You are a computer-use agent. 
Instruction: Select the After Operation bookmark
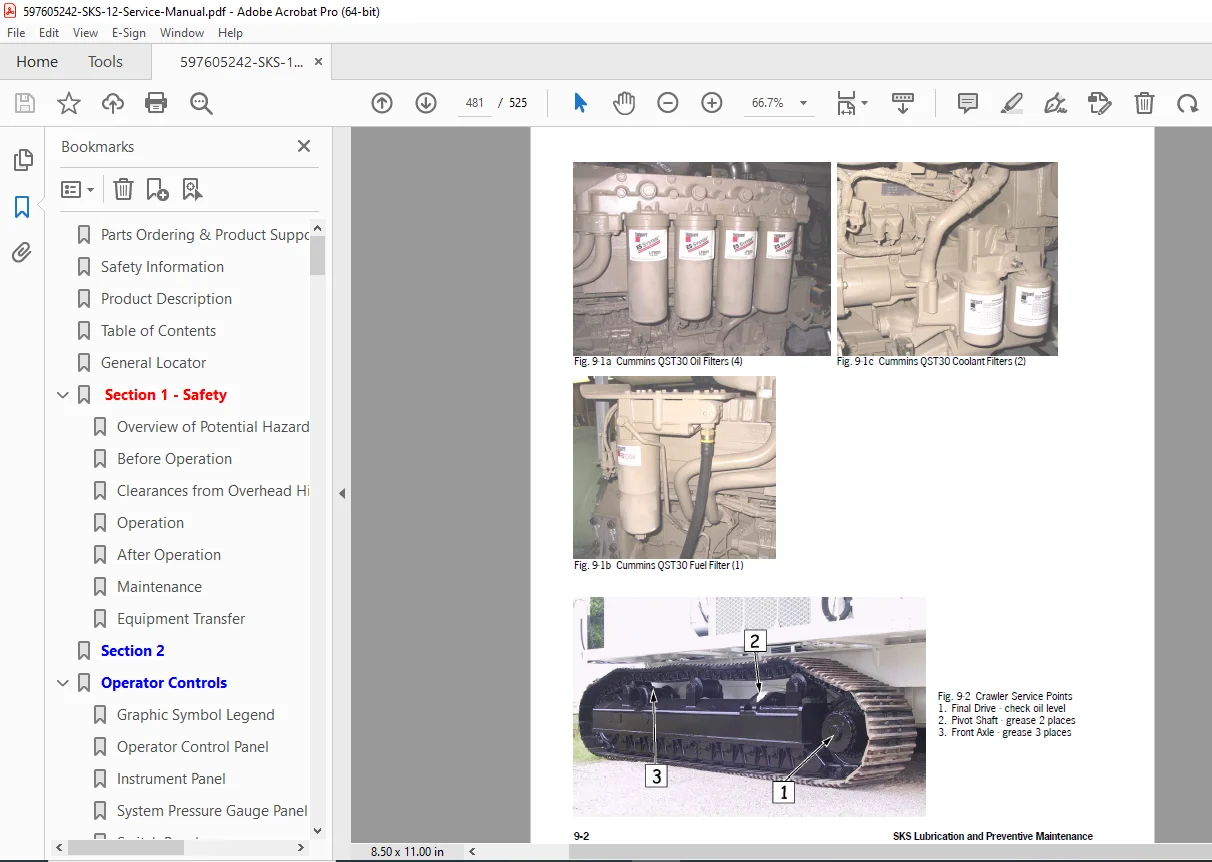point(169,555)
